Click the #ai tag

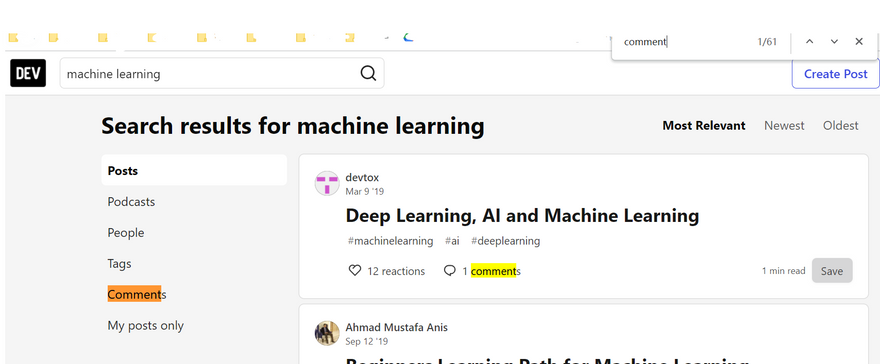point(452,241)
